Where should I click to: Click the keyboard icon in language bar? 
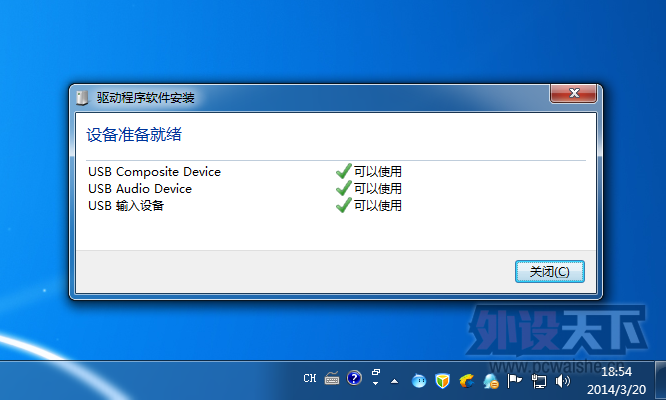tap(332, 379)
